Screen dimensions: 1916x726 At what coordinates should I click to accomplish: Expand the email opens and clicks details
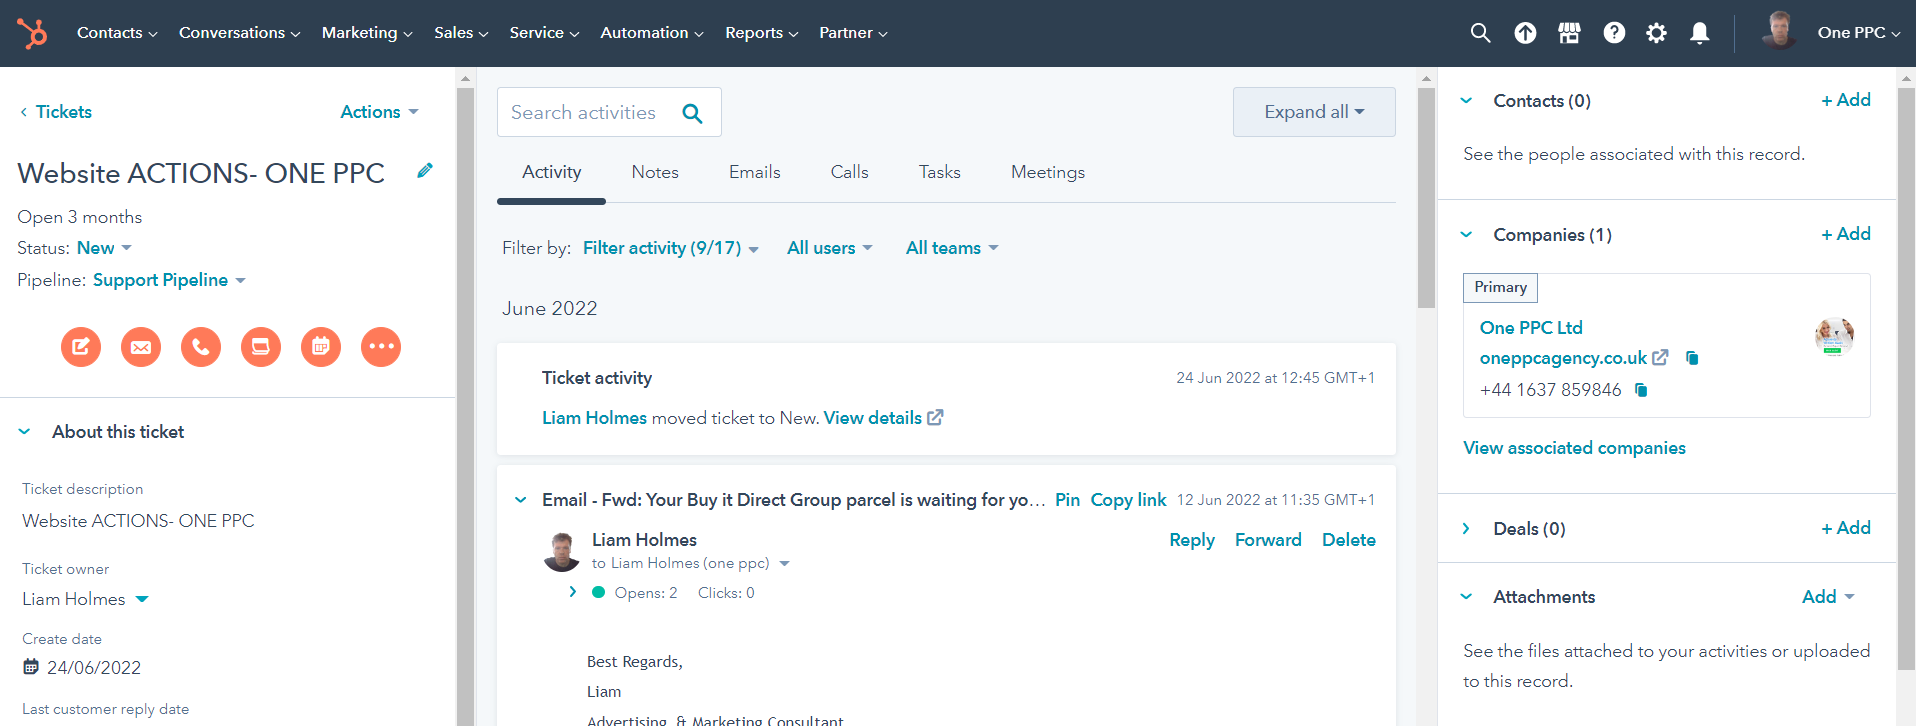[x=572, y=592]
